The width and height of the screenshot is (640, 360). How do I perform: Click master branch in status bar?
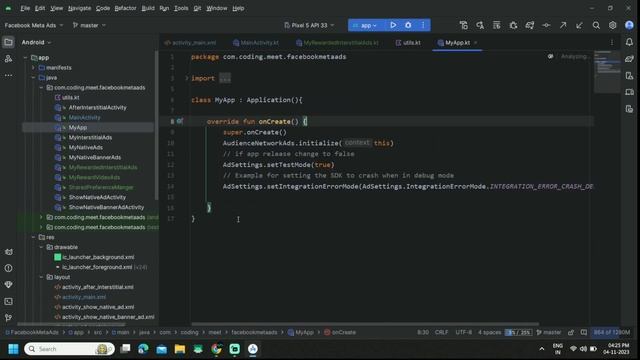tap(549, 332)
